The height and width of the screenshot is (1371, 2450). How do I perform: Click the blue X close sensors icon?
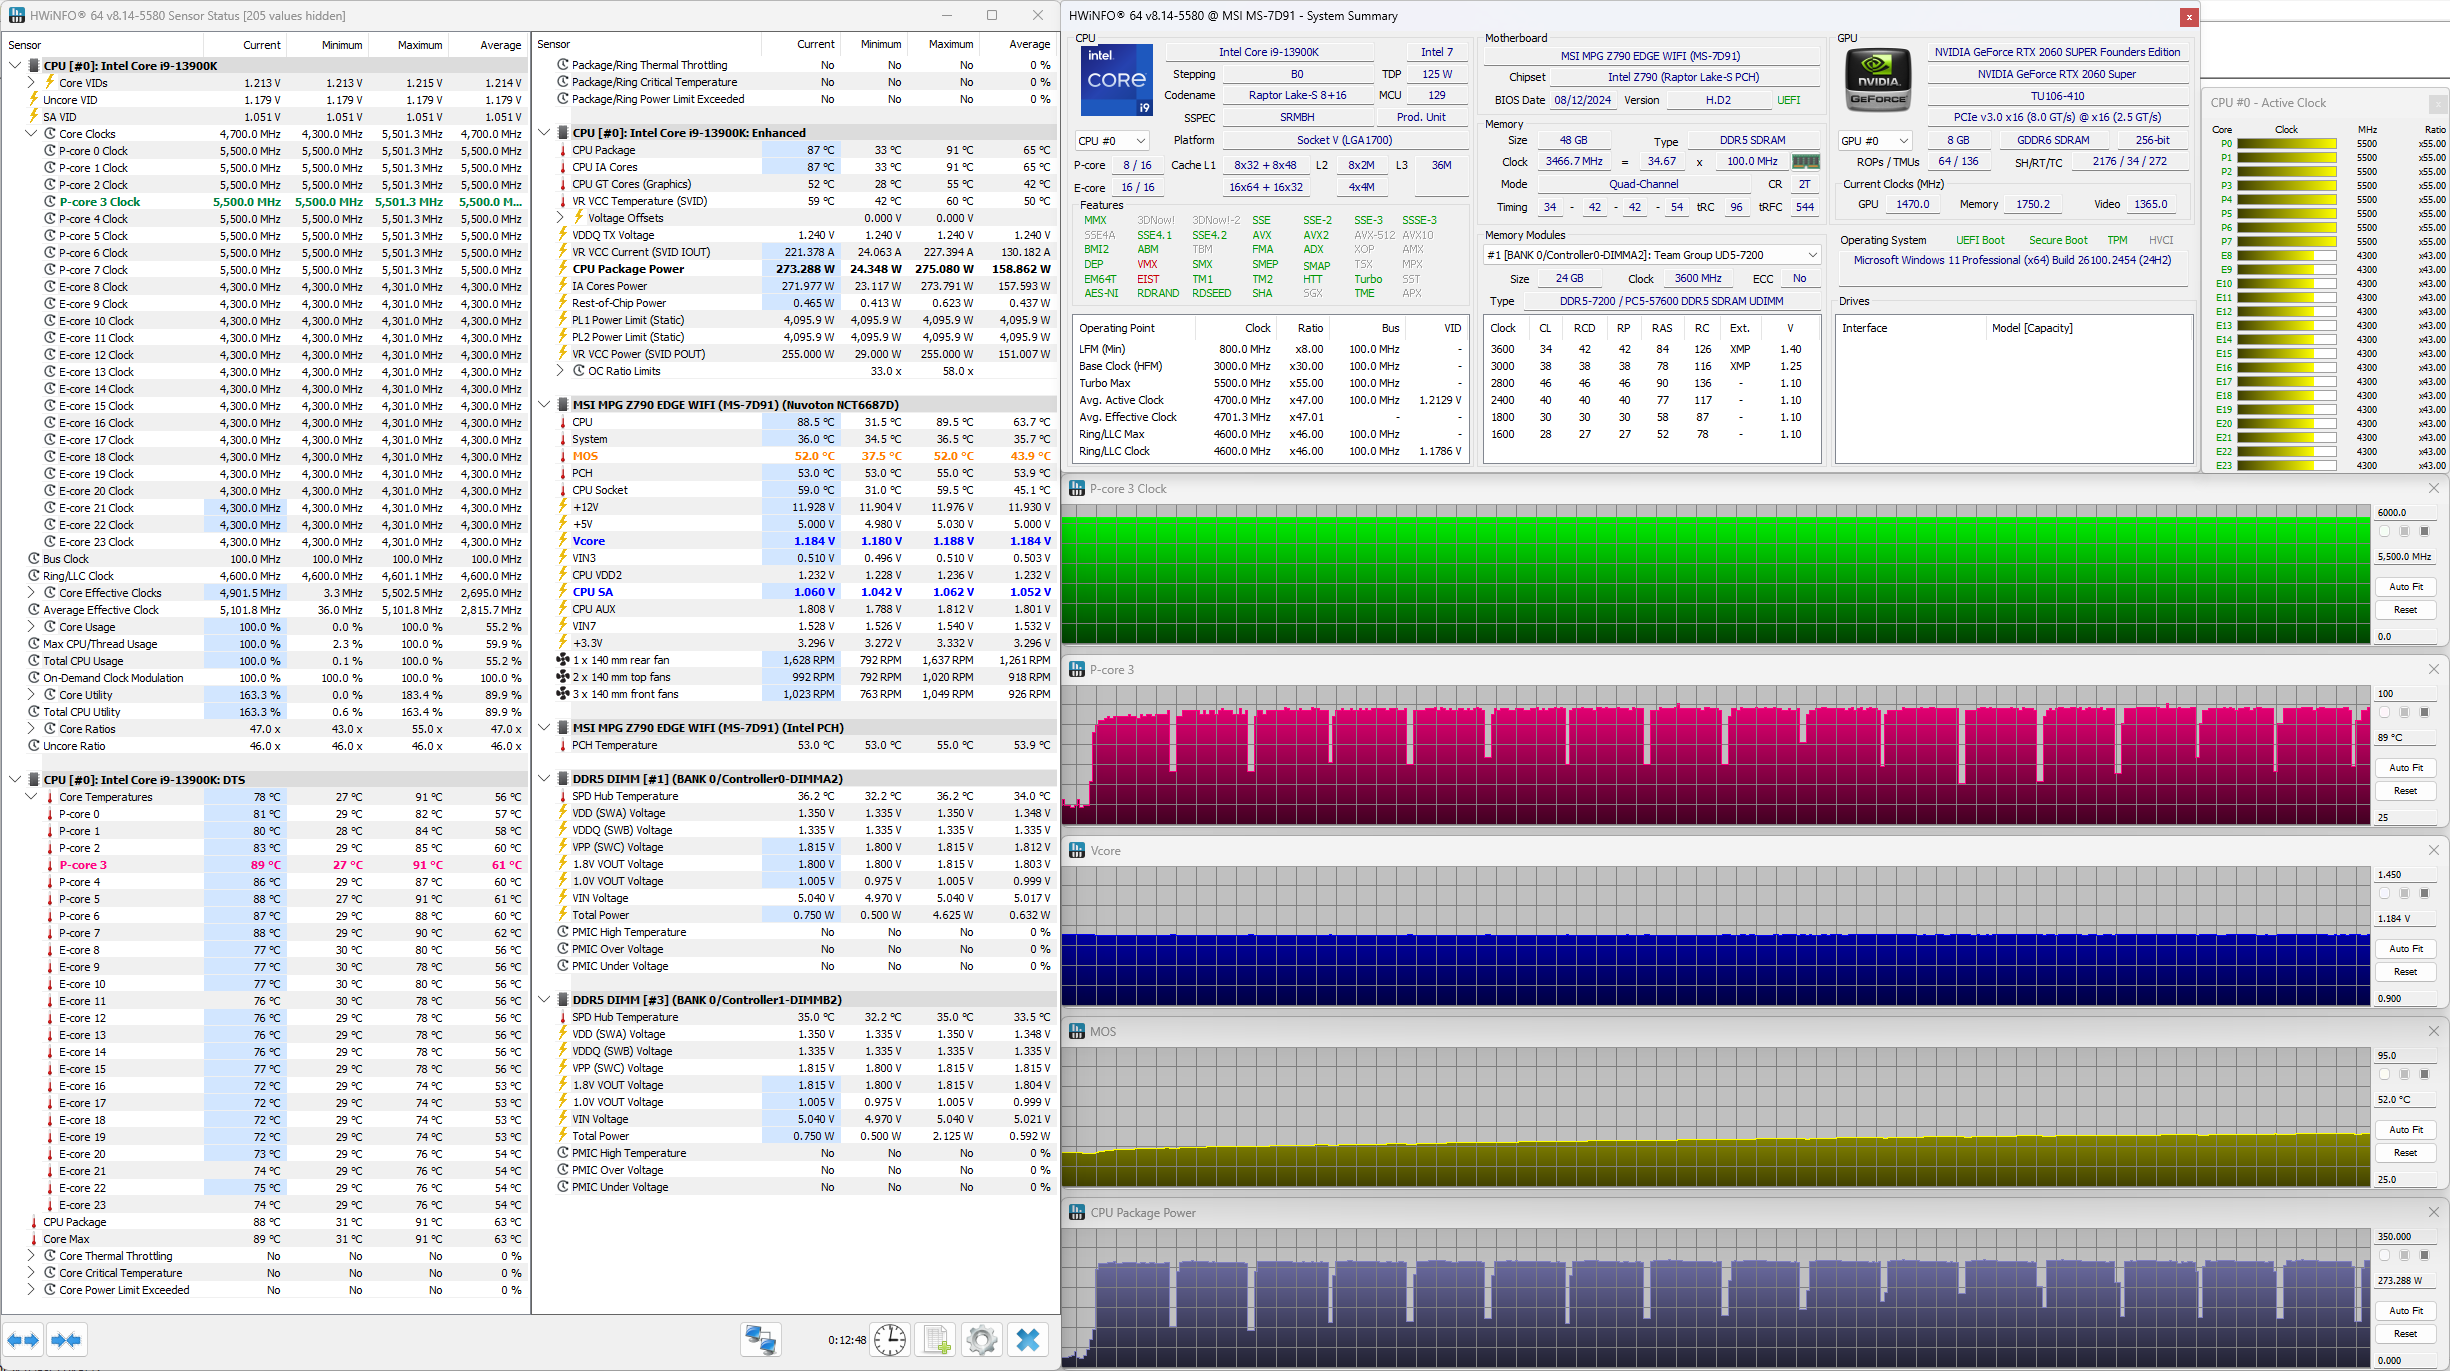[x=1027, y=1340]
